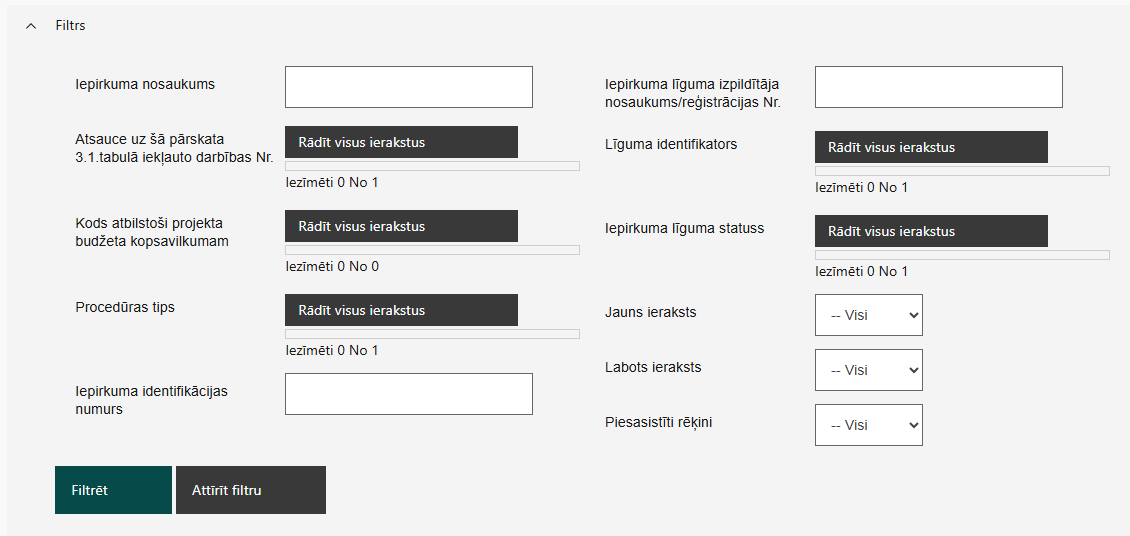This screenshot has width=1130, height=536.
Task: Click the Iepirkuma nosaukums text field
Action: [x=408, y=87]
